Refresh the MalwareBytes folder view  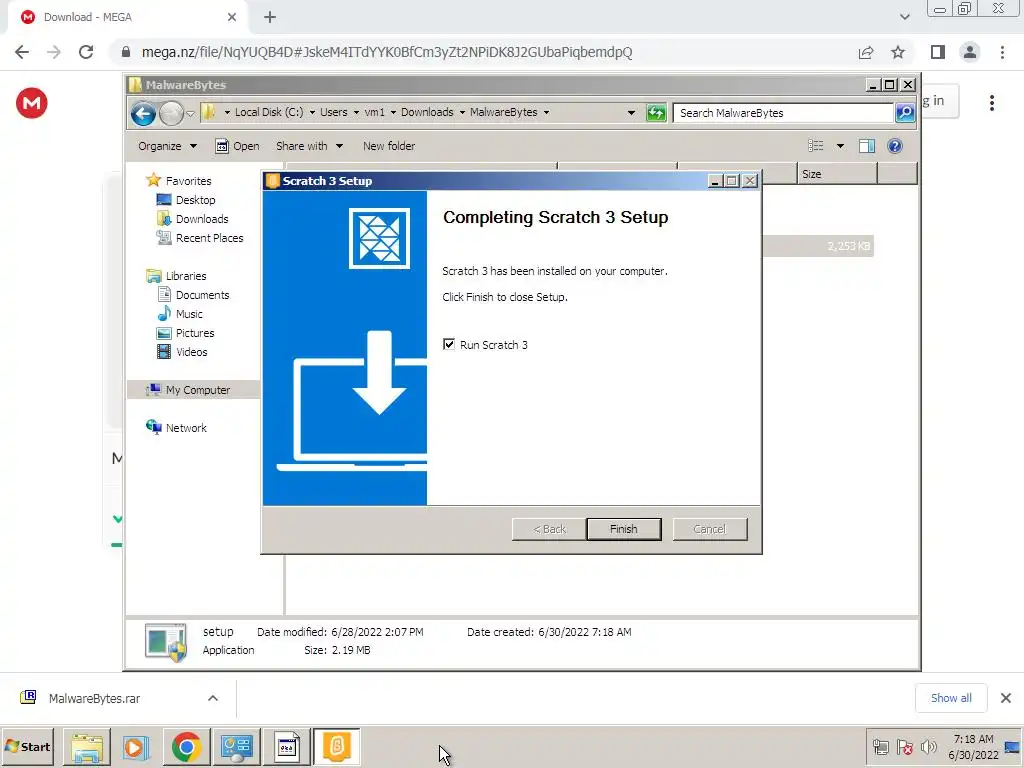656,113
